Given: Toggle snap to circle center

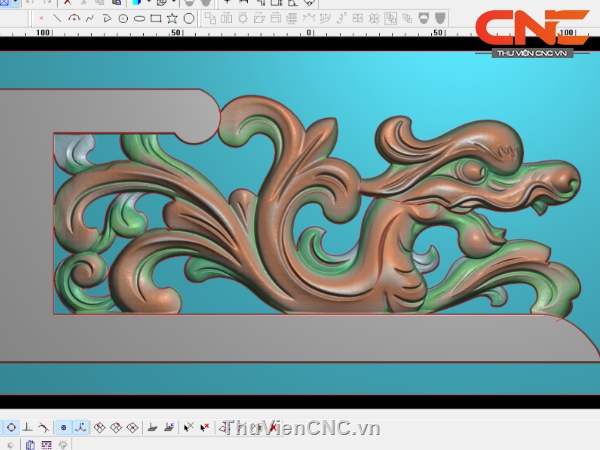Looking at the screenshot, I should (11, 427).
